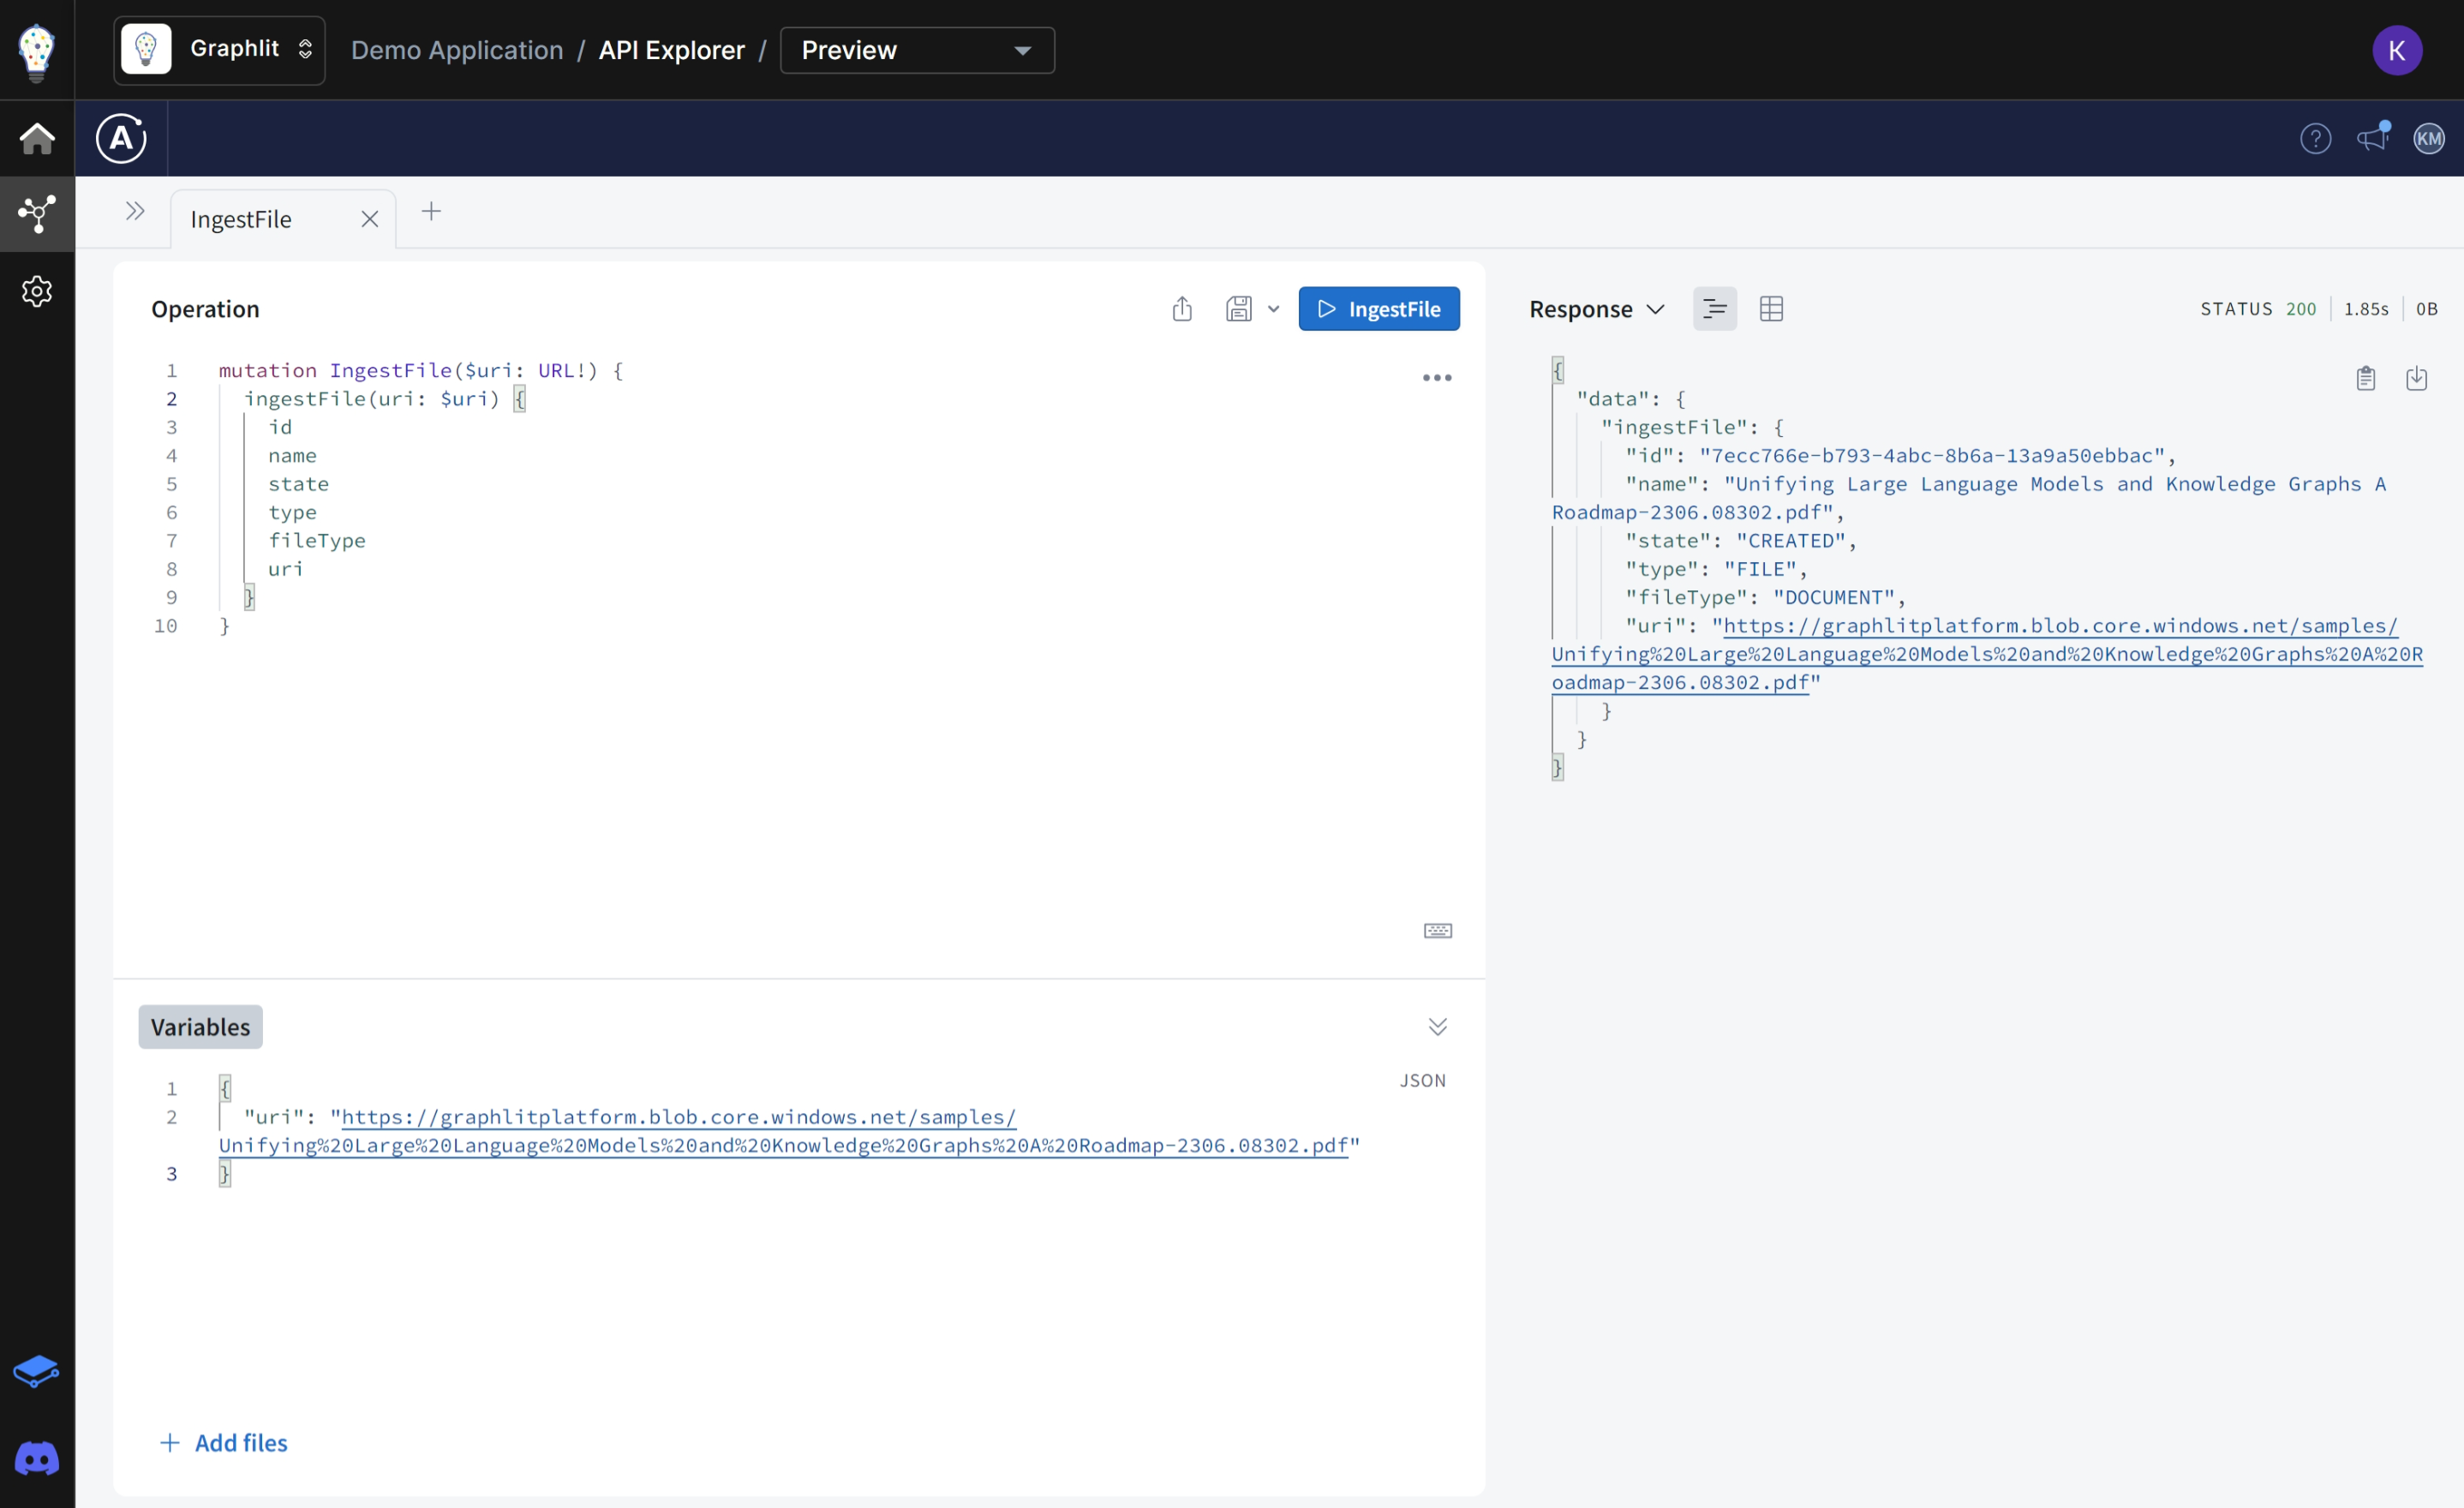2464x1508 pixels.
Task: Click the fileType field in the operation
Action: (x=317, y=540)
